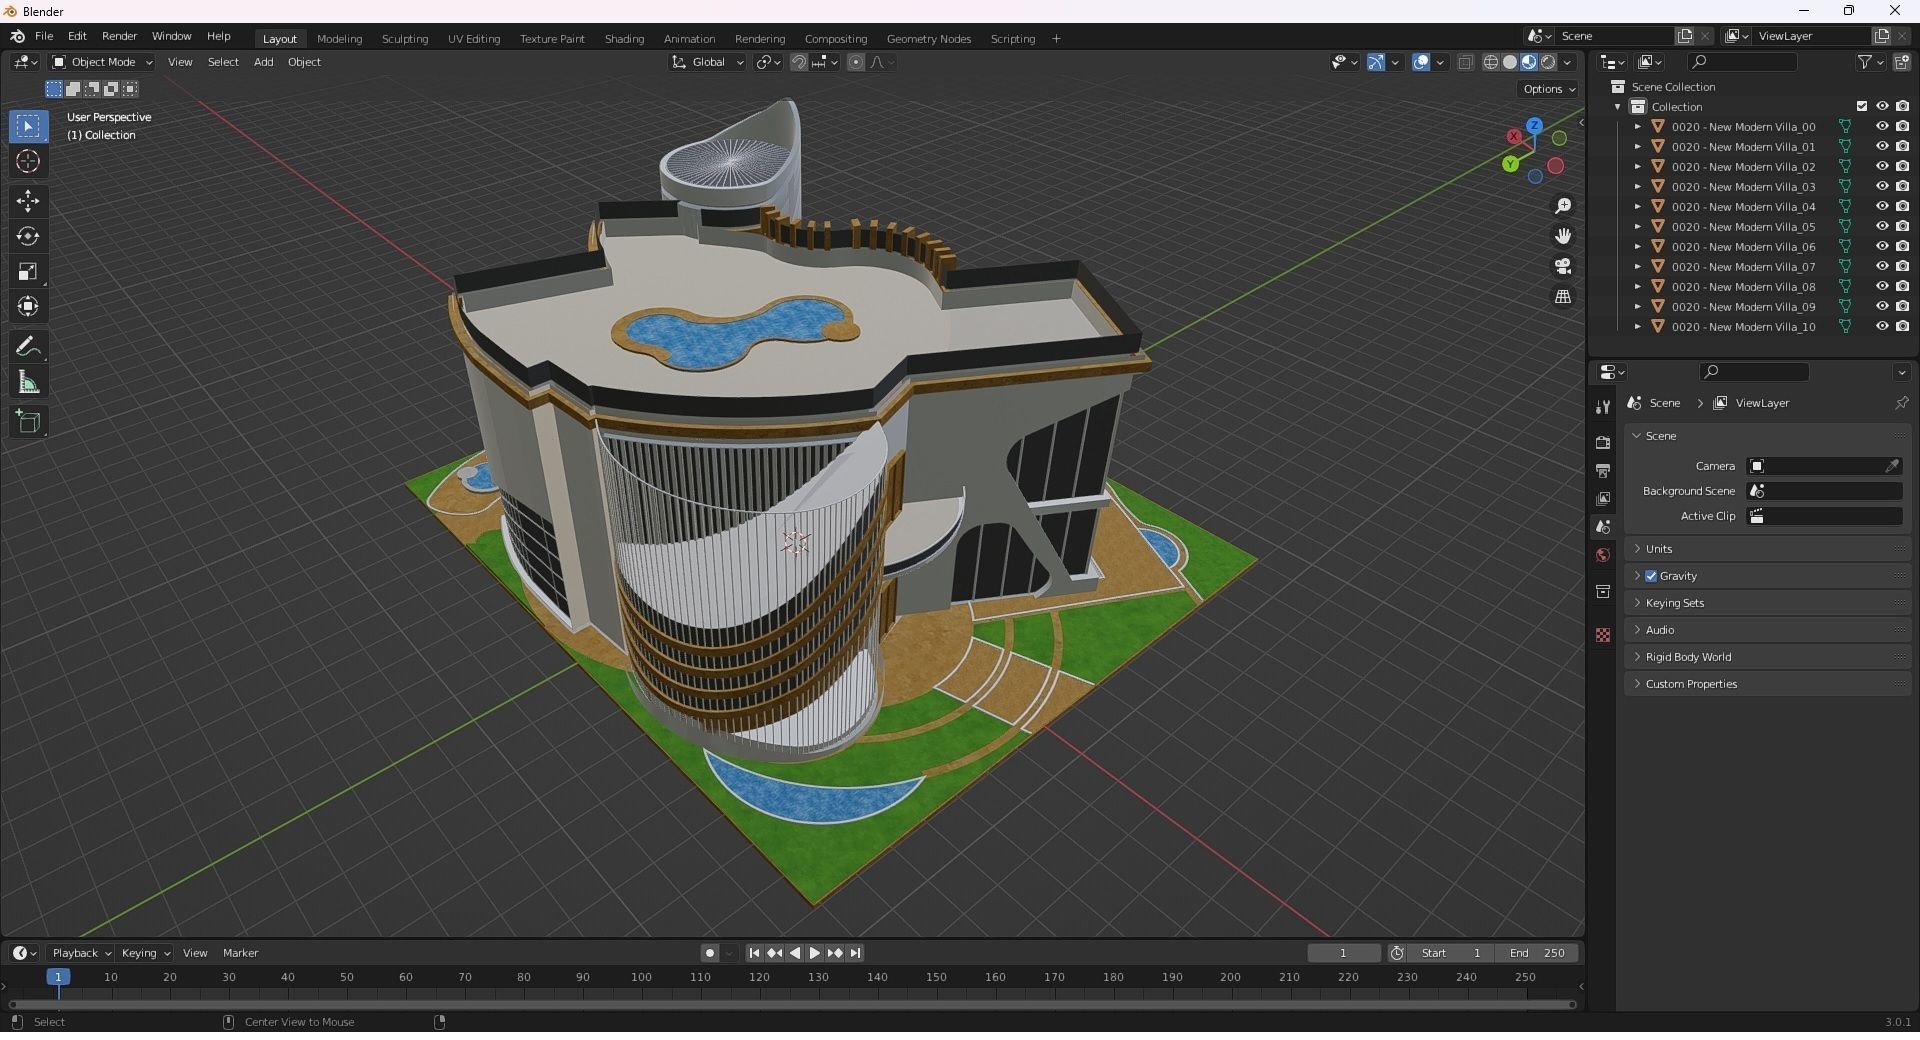Viewport: 1920px width, 1040px height.
Task: Disable New Modern Villa_10 in renders
Action: click(1902, 327)
